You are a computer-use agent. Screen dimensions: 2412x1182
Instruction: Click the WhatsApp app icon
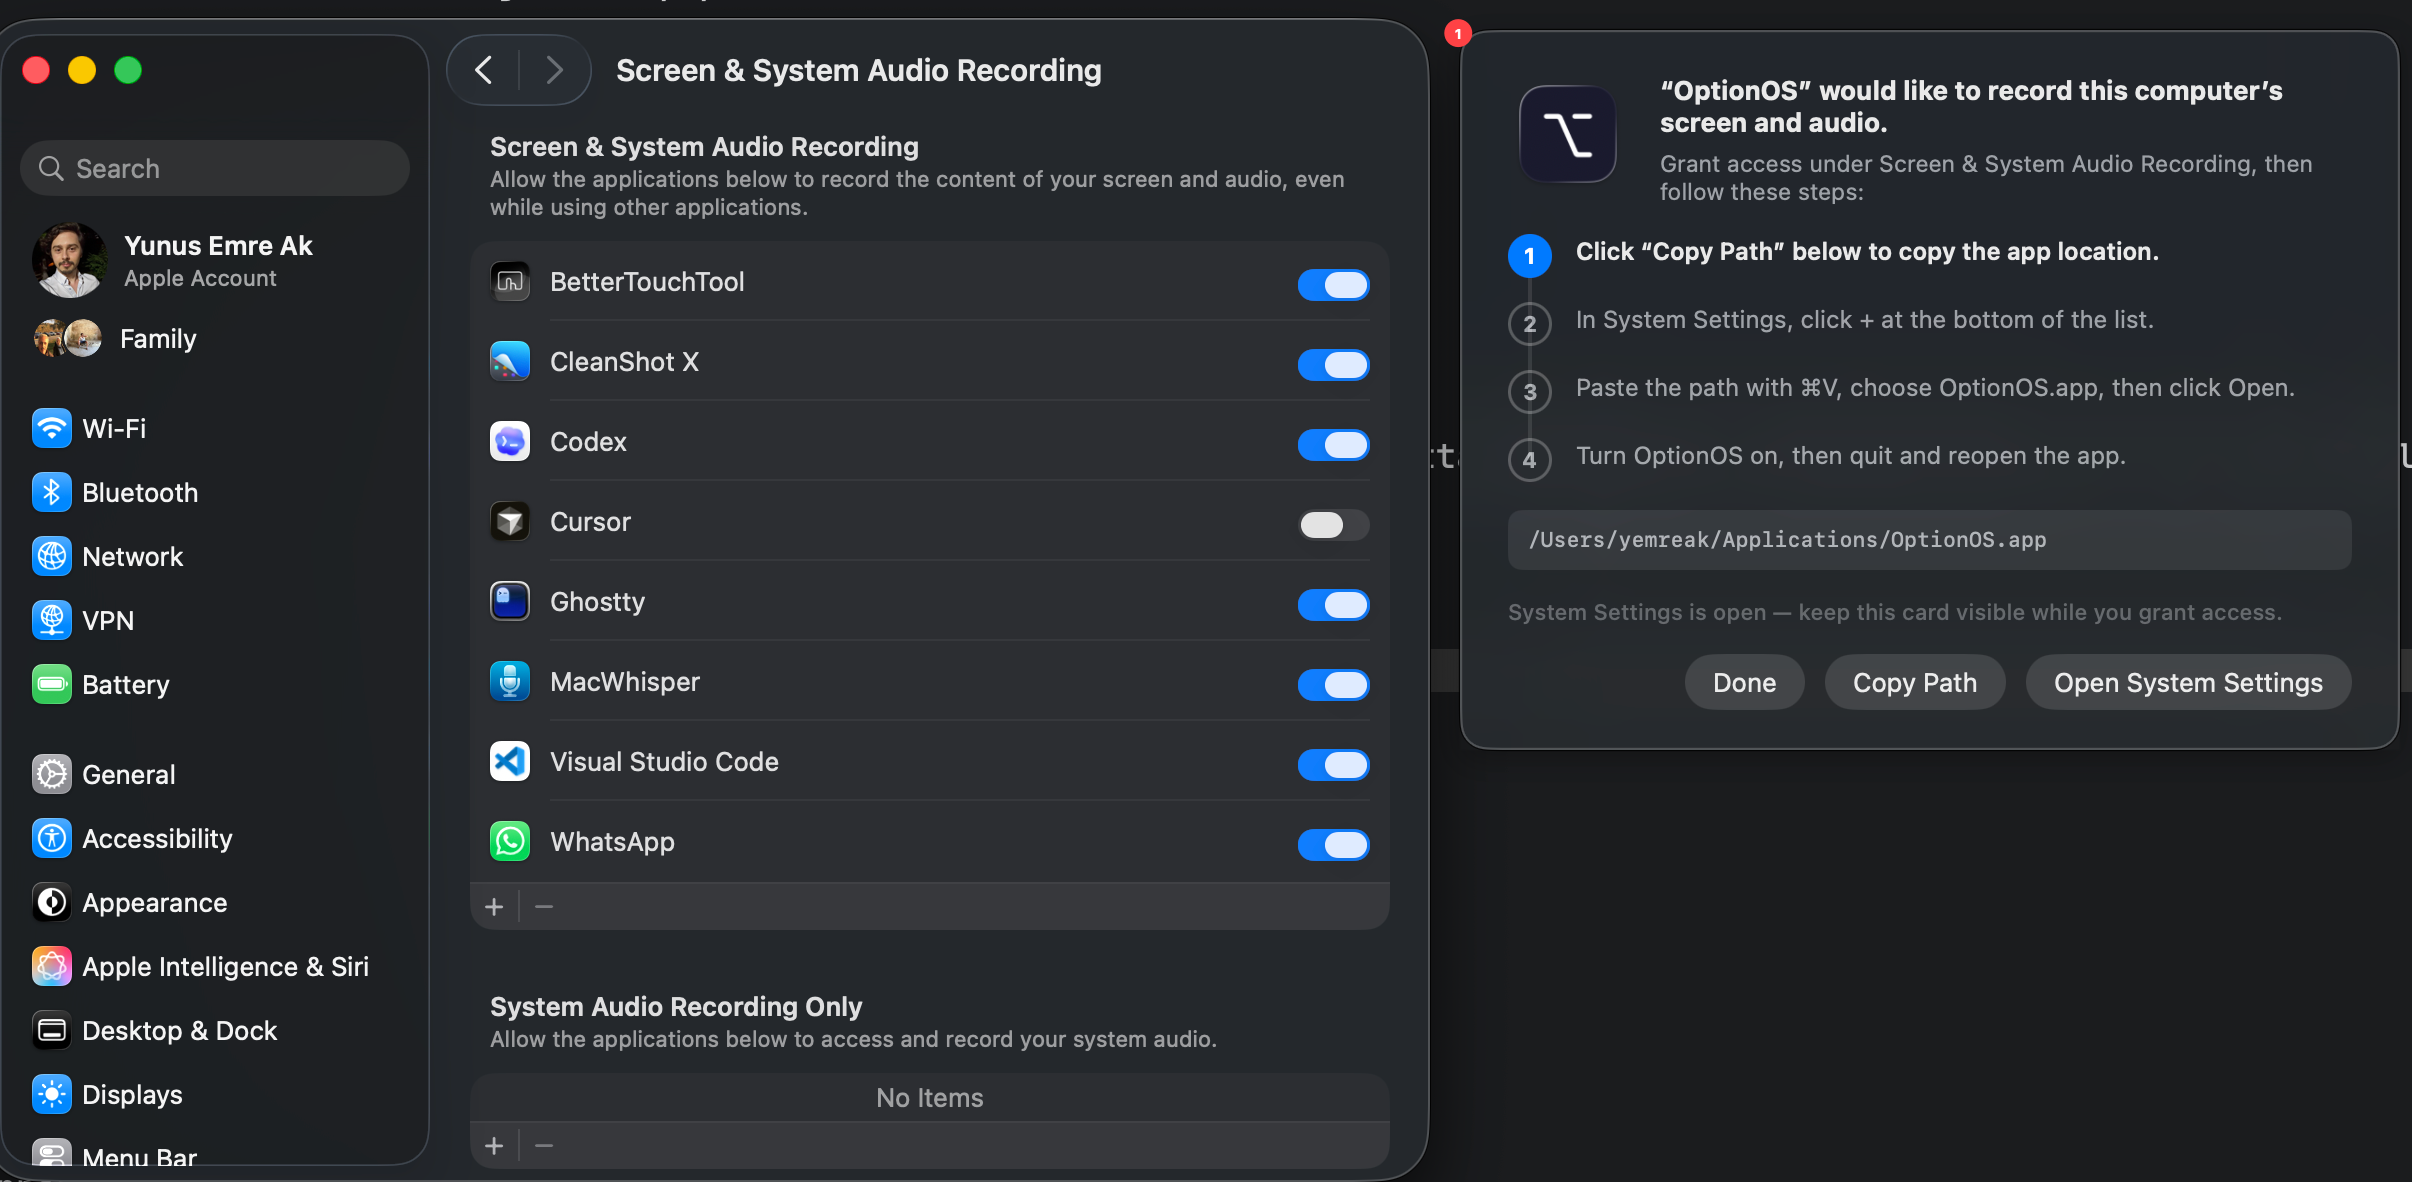click(x=510, y=842)
